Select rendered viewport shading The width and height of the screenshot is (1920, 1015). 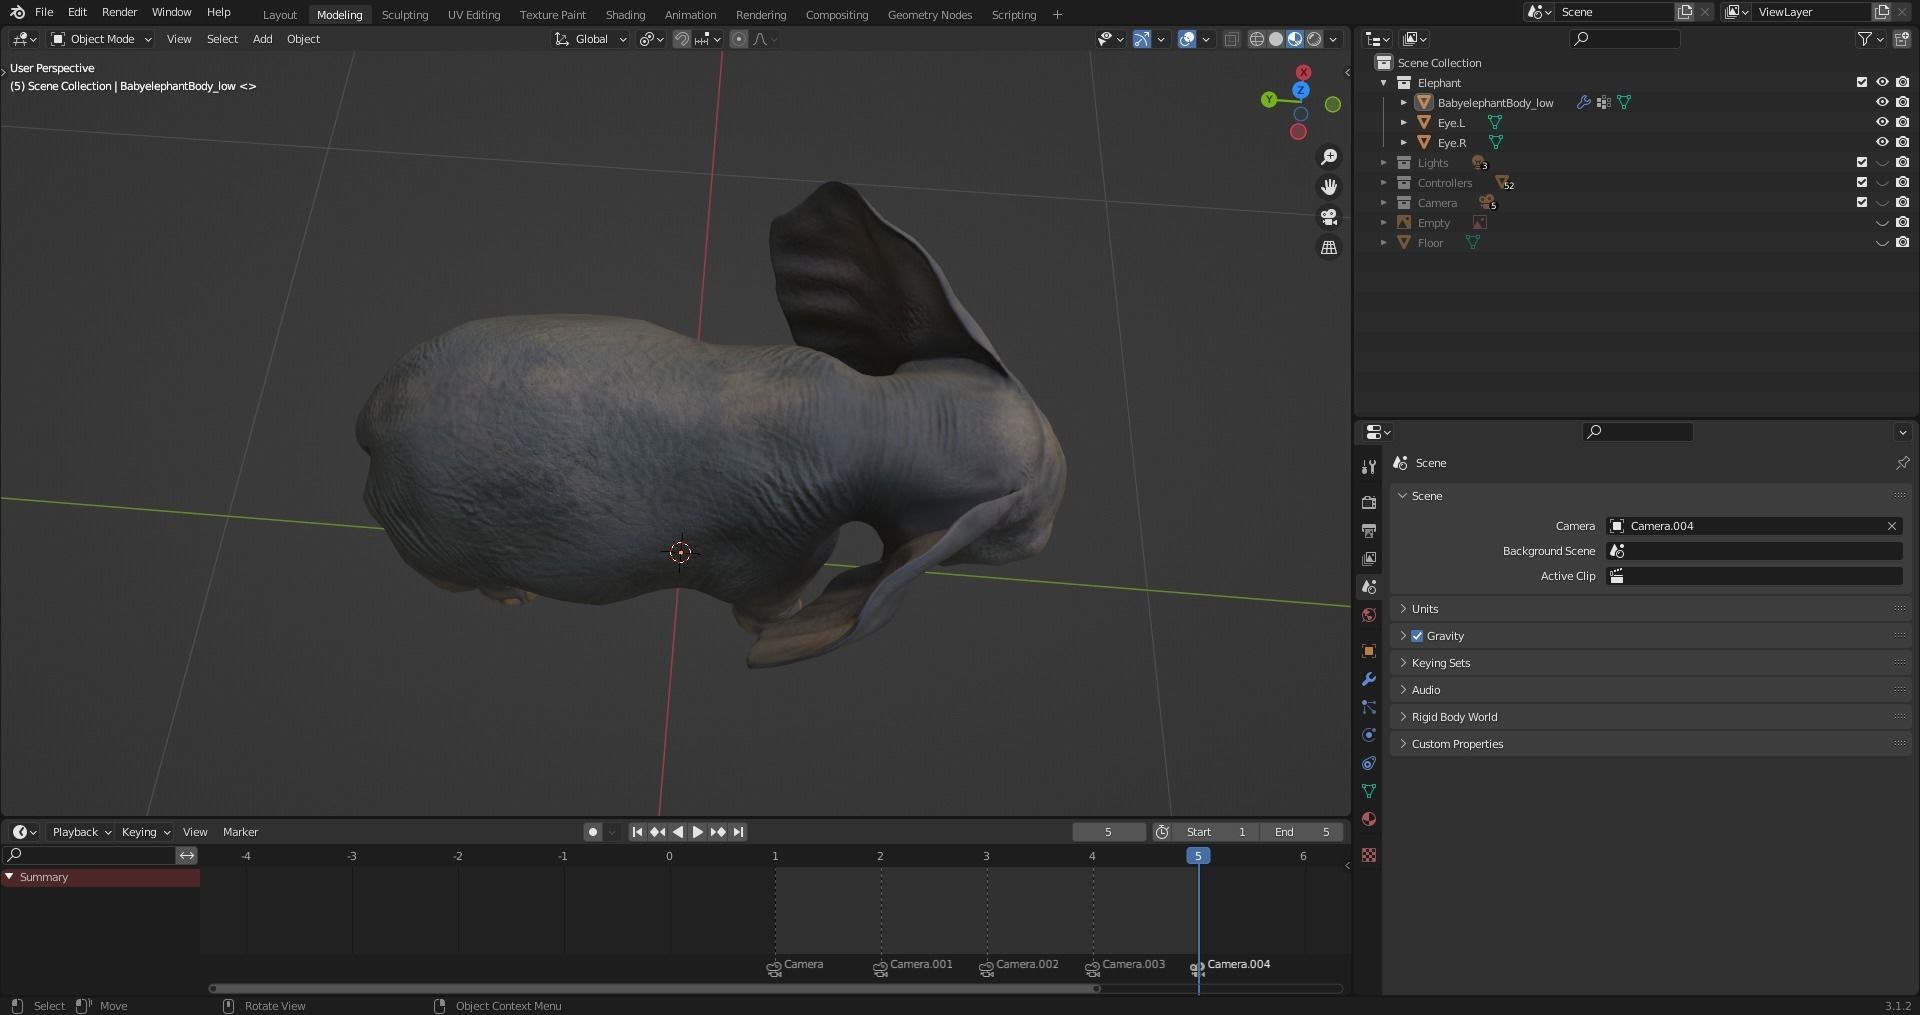(x=1314, y=39)
